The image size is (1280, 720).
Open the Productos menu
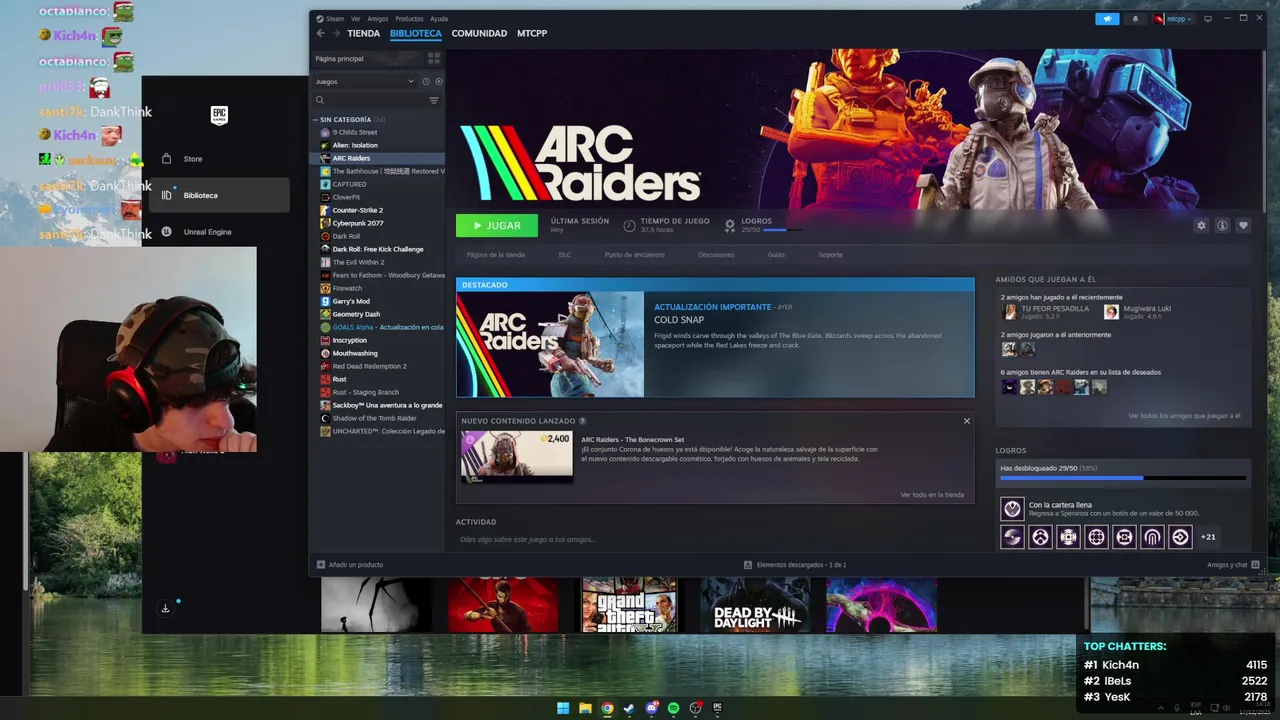(409, 18)
